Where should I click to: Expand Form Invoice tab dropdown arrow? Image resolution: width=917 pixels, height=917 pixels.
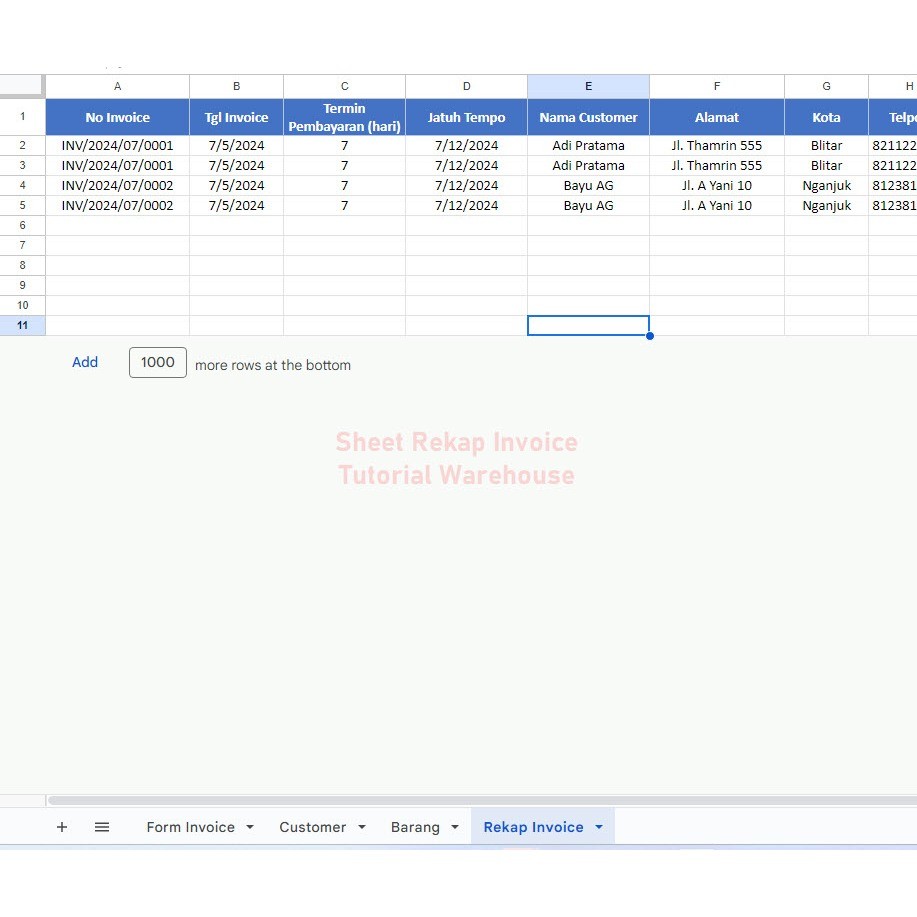pyautogui.click(x=250, y=827)
